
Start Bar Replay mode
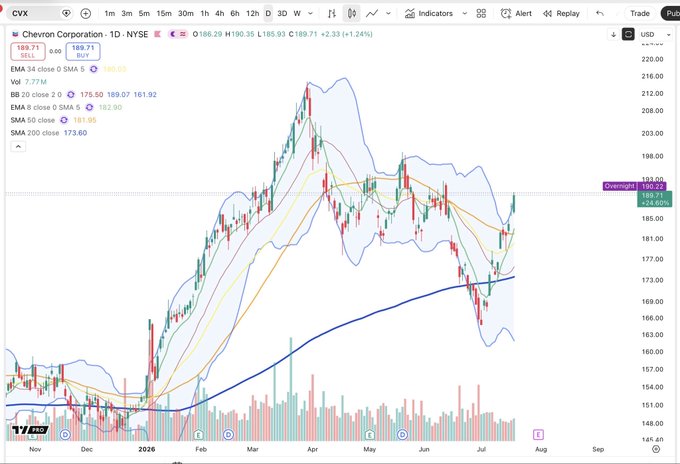561,14
